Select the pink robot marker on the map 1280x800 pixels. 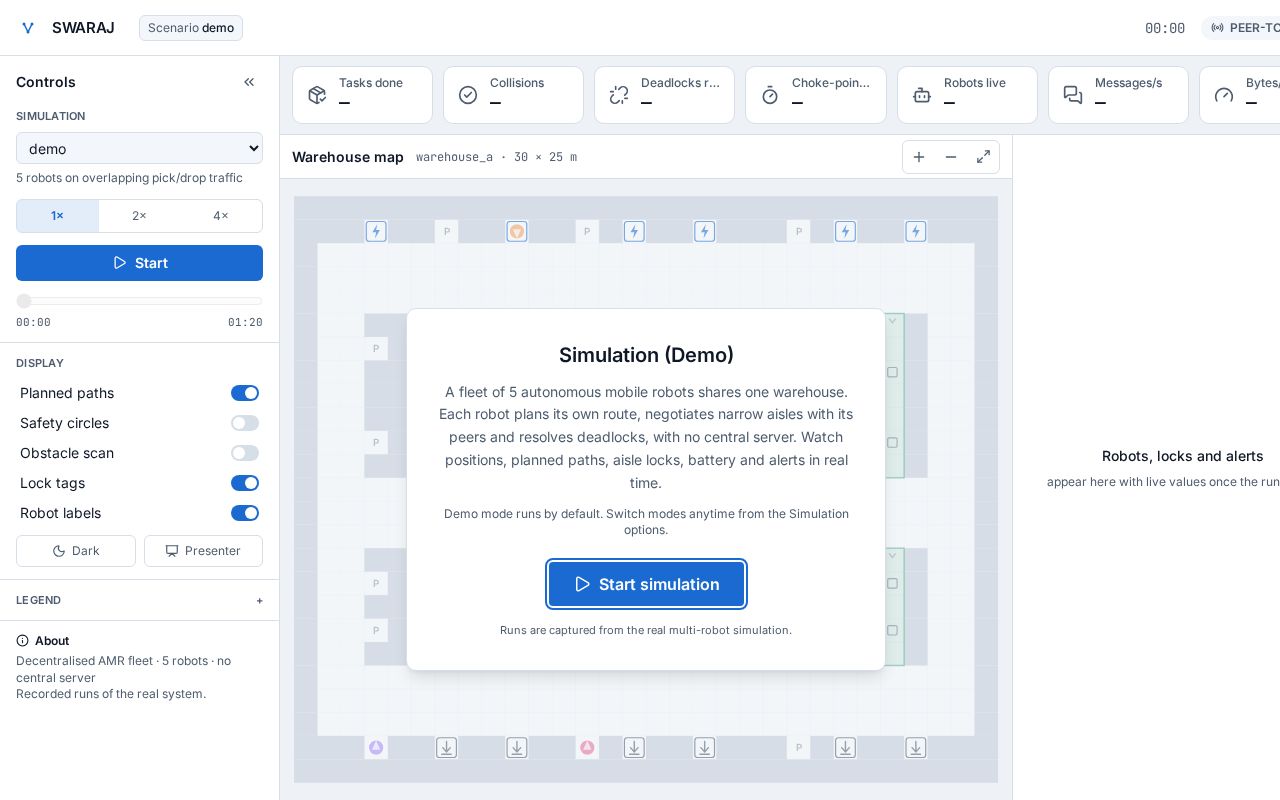click(587, 747)
